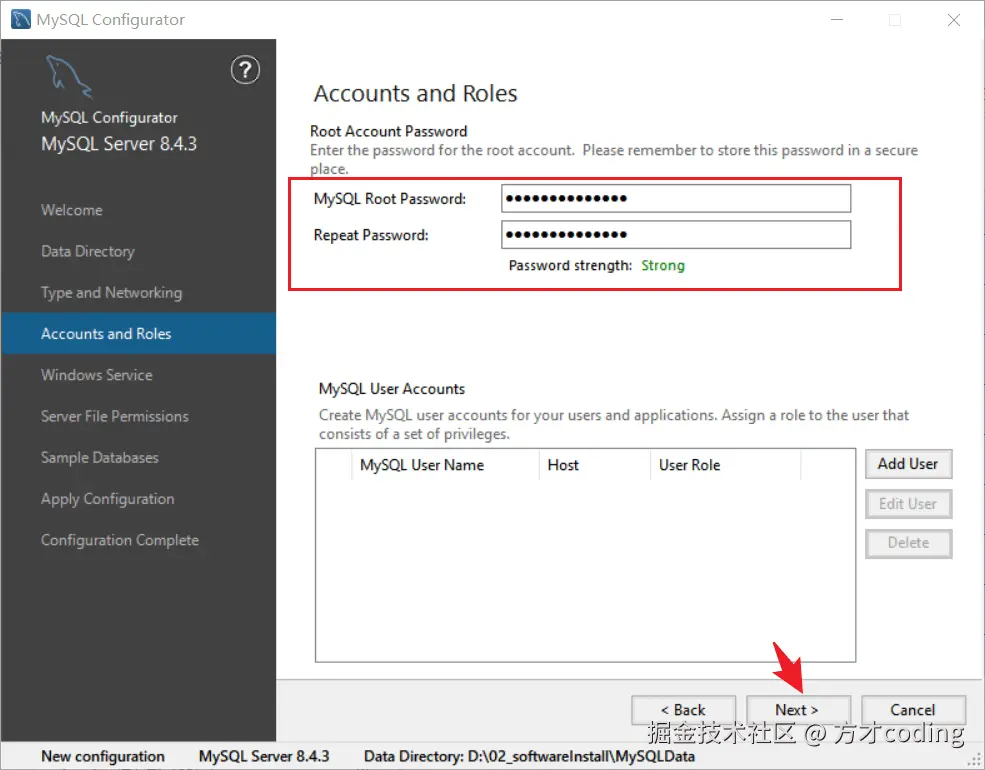Open the Configuration Complete step

[x=120, y=540]
